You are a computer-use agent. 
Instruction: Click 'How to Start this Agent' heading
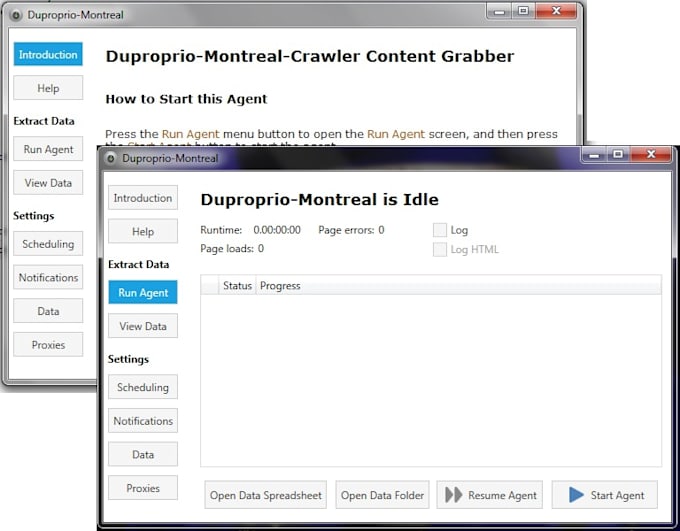pyautogui.click(x=186, y=99)
